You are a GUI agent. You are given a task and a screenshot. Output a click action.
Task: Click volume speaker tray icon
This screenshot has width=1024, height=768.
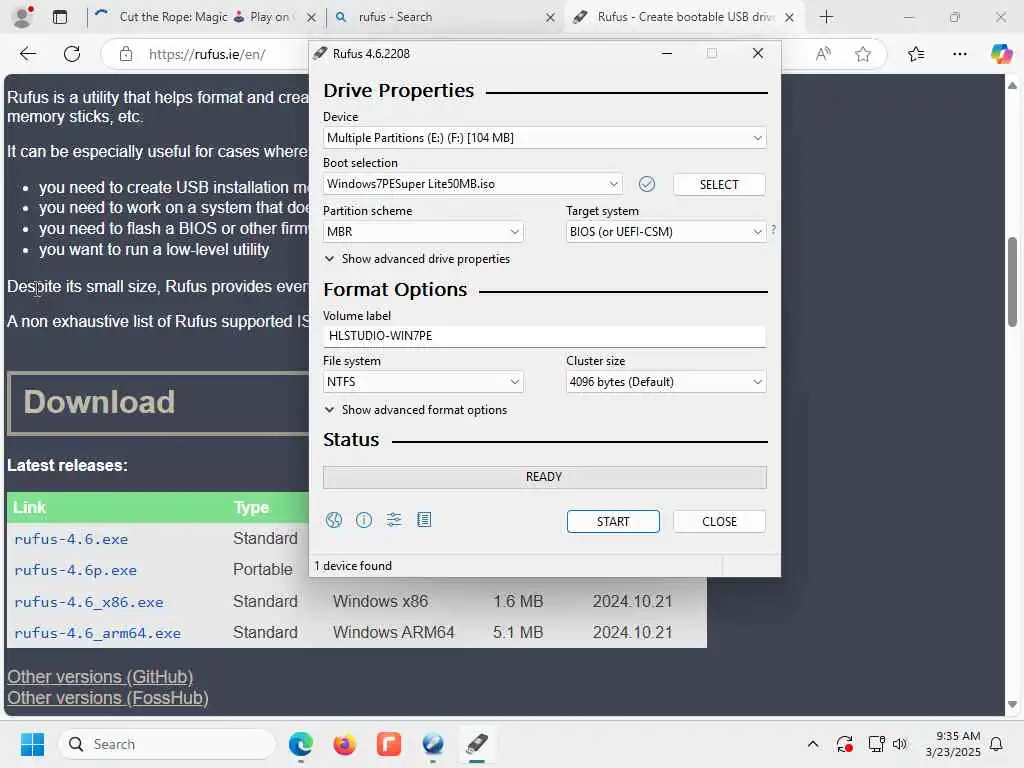coord(900,744)
